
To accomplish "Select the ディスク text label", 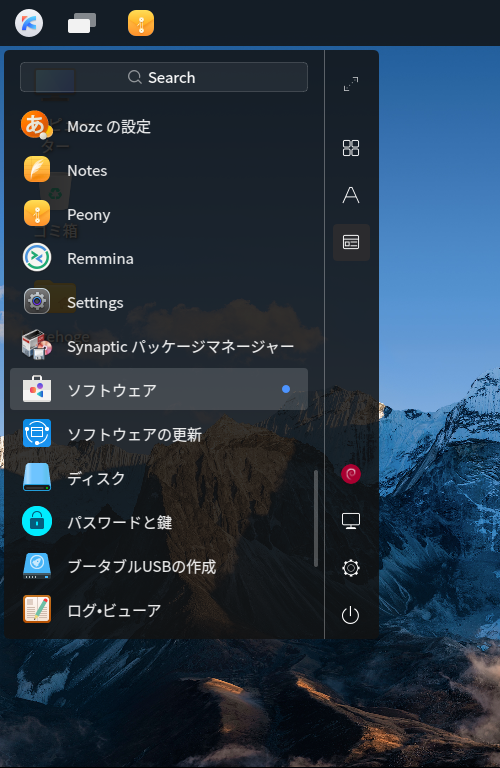I will point(96,479).
